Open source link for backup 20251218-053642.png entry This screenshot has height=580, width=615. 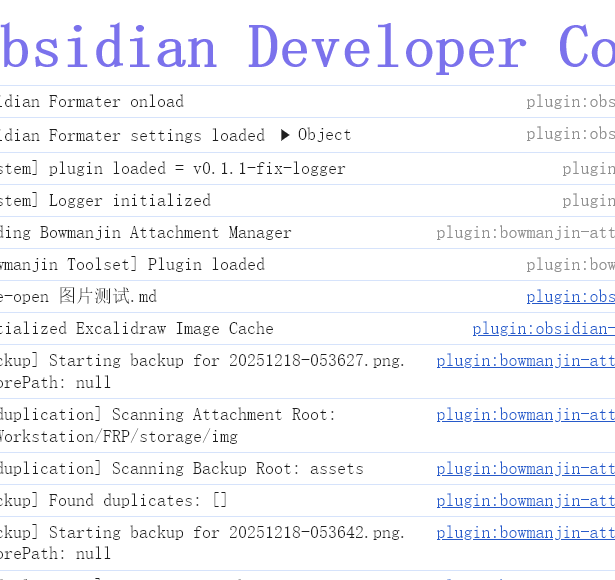(x=525, y=533)
